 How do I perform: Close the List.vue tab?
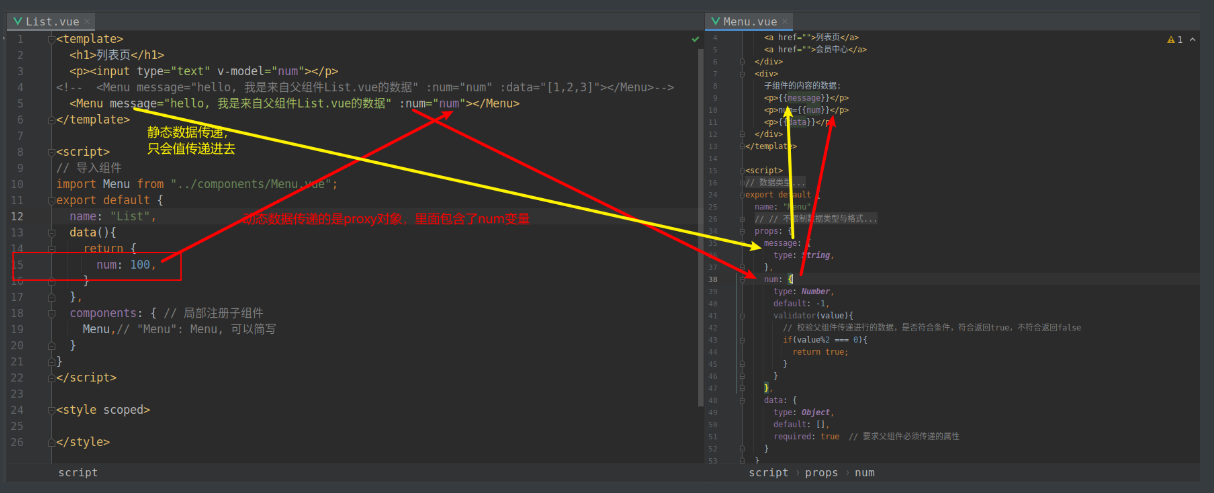point(87,21)
